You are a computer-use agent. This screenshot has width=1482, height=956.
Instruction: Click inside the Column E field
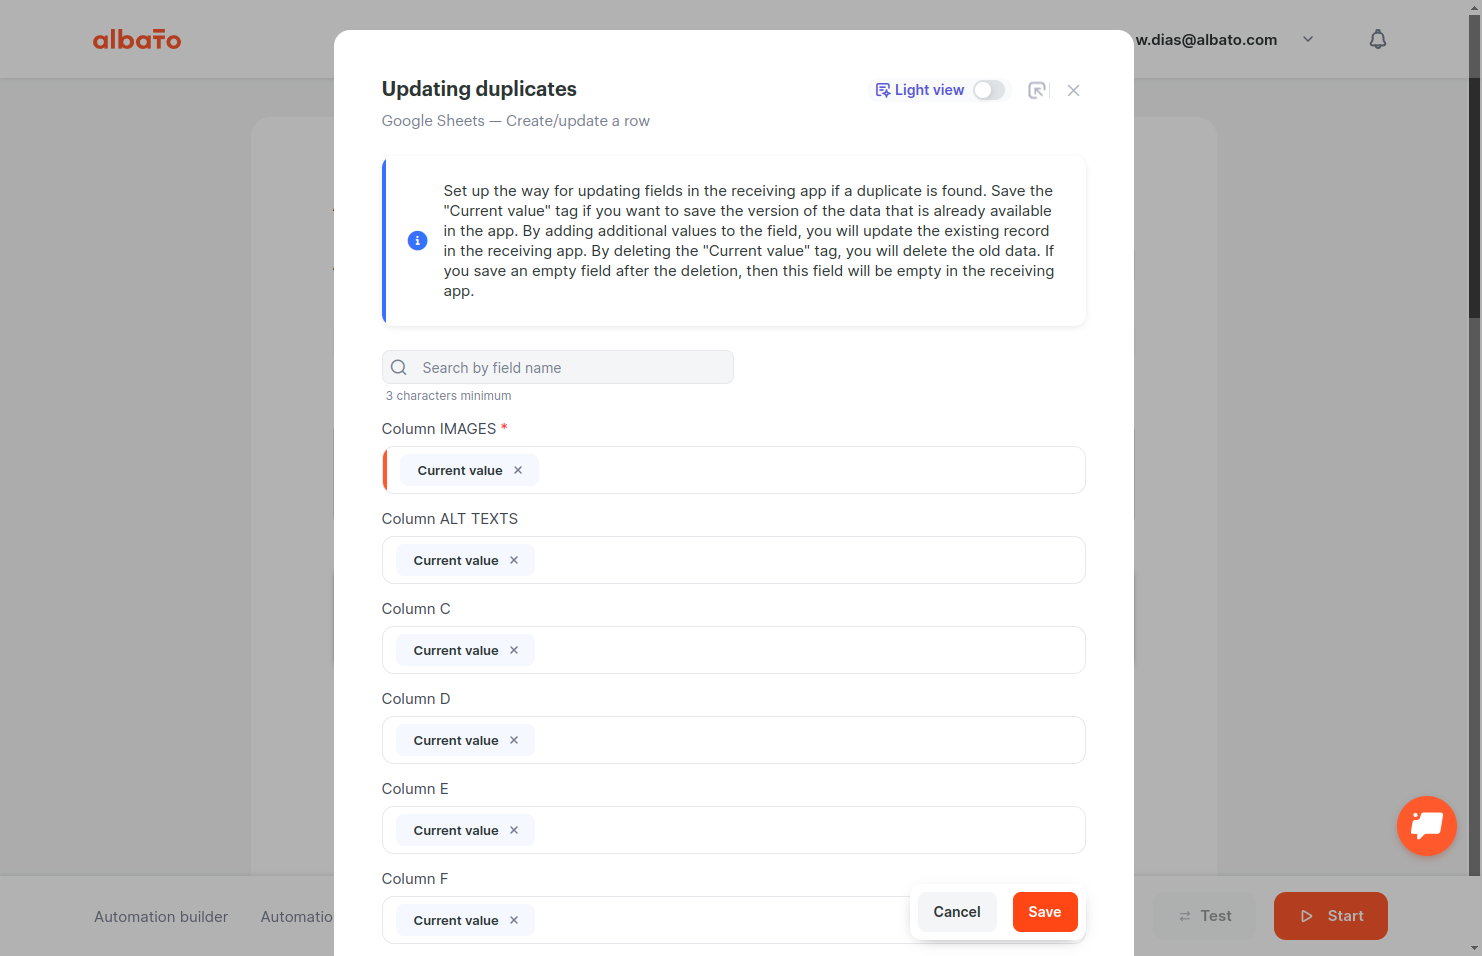(x=734, y=830)
